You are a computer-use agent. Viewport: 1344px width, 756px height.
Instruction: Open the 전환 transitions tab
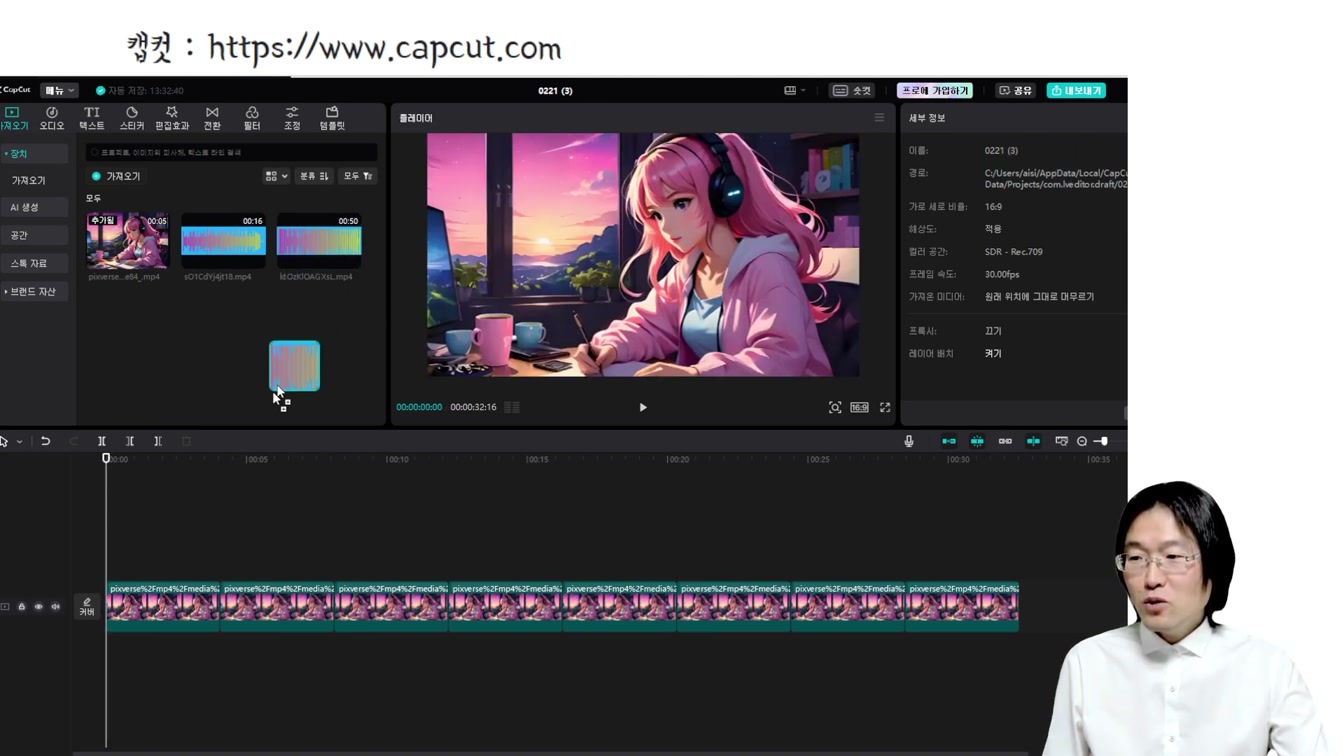(212, 118)
